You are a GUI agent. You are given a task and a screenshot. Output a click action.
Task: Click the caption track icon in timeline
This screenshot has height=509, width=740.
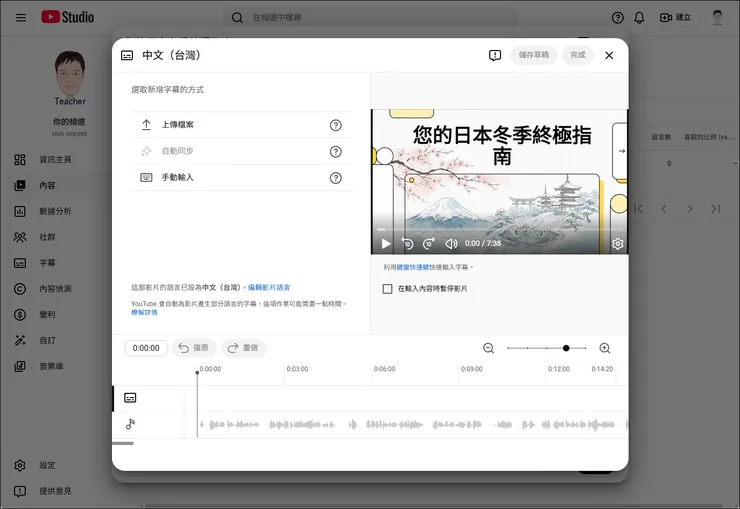[130, 398]
